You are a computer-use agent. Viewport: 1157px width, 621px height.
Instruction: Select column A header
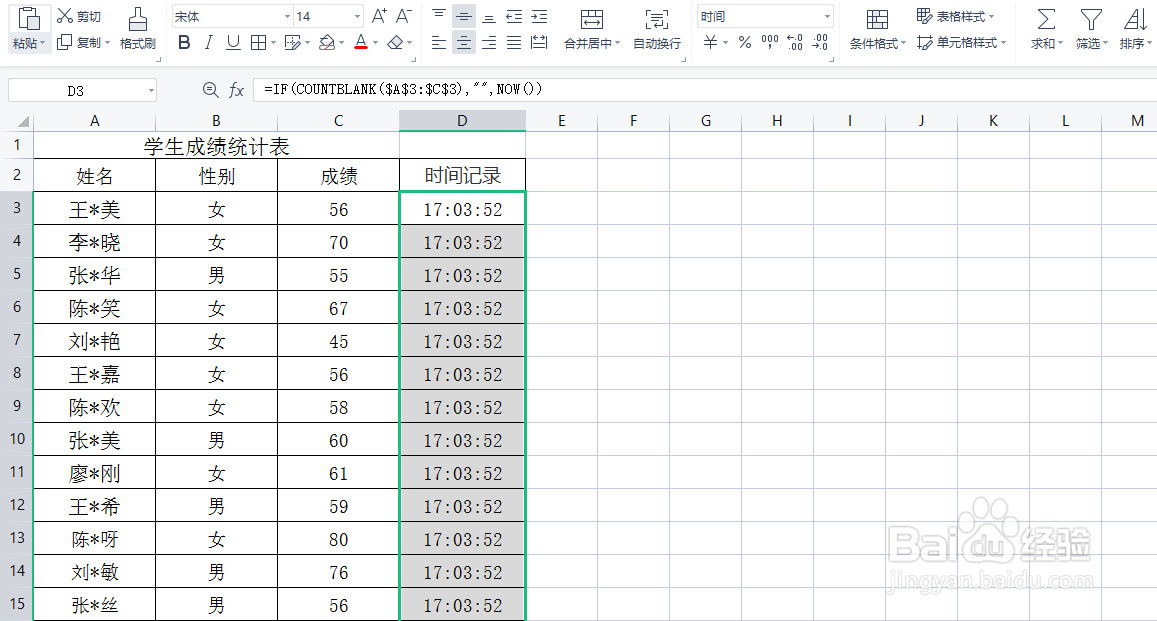pyautogui.click(x=94, y=121)
